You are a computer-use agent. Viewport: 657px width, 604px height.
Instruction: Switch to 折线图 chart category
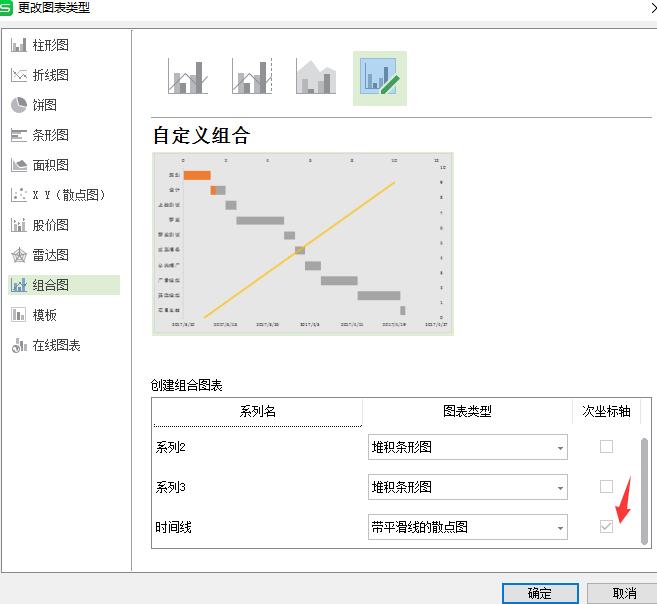point(50,75)
